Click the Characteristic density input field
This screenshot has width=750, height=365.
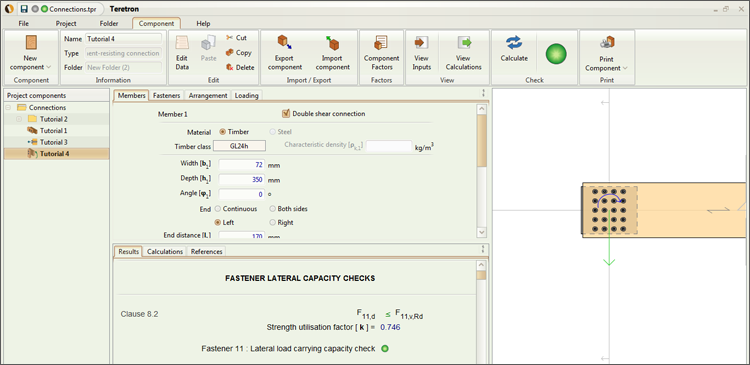(x=389, y=146)
